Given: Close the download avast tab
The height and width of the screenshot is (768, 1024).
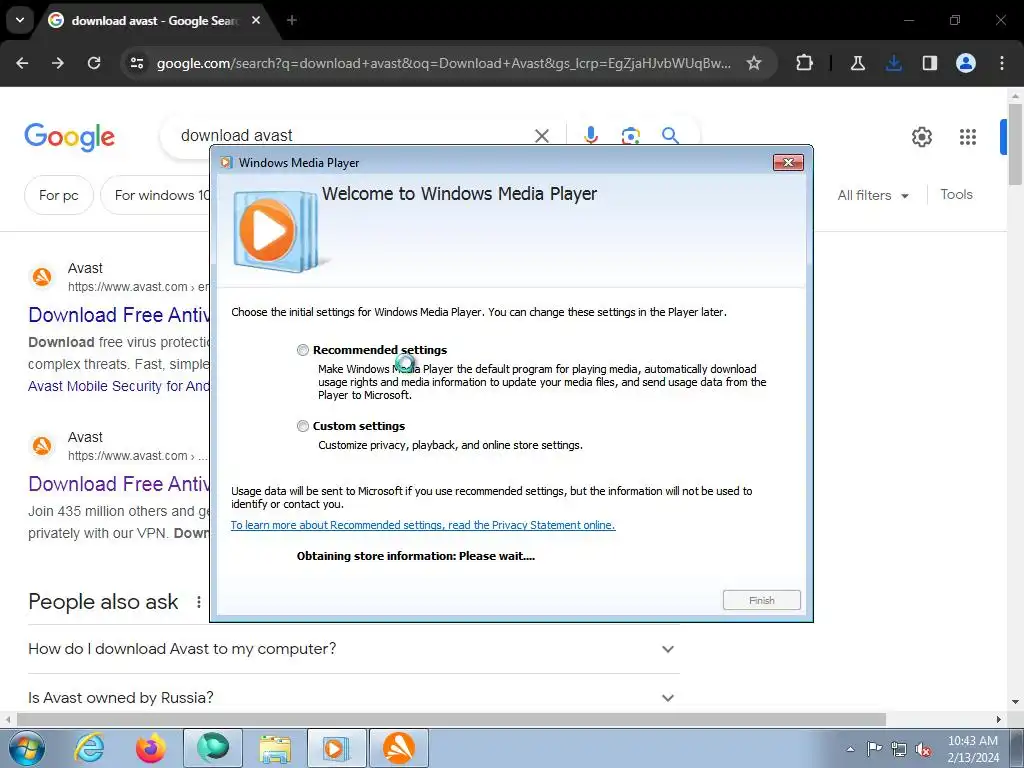Looking at the screenshot, I should coord(256,20).
